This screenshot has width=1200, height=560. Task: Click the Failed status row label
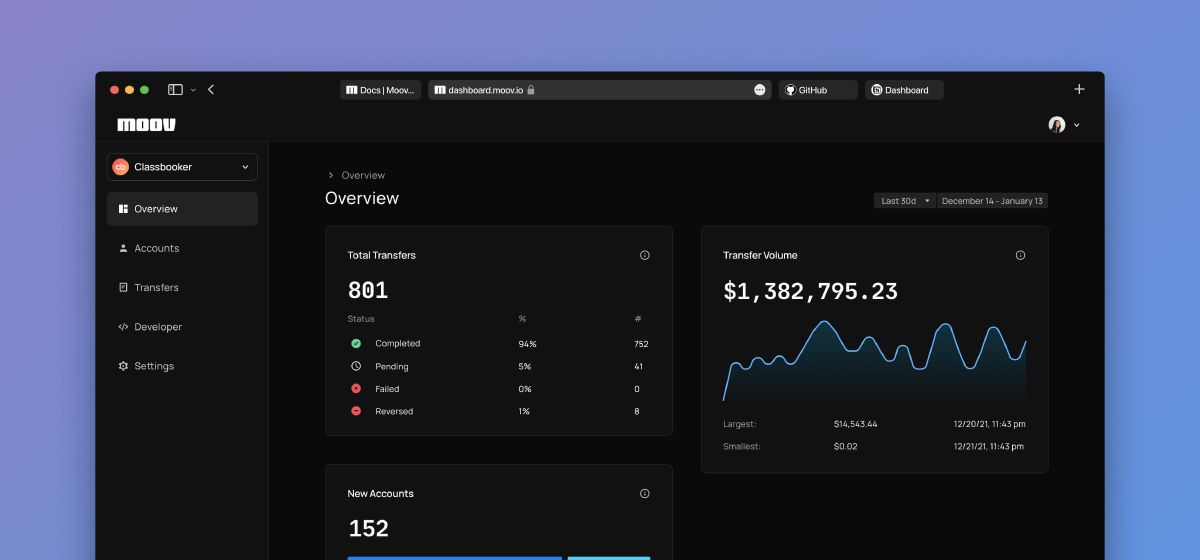tap(387, 389)
